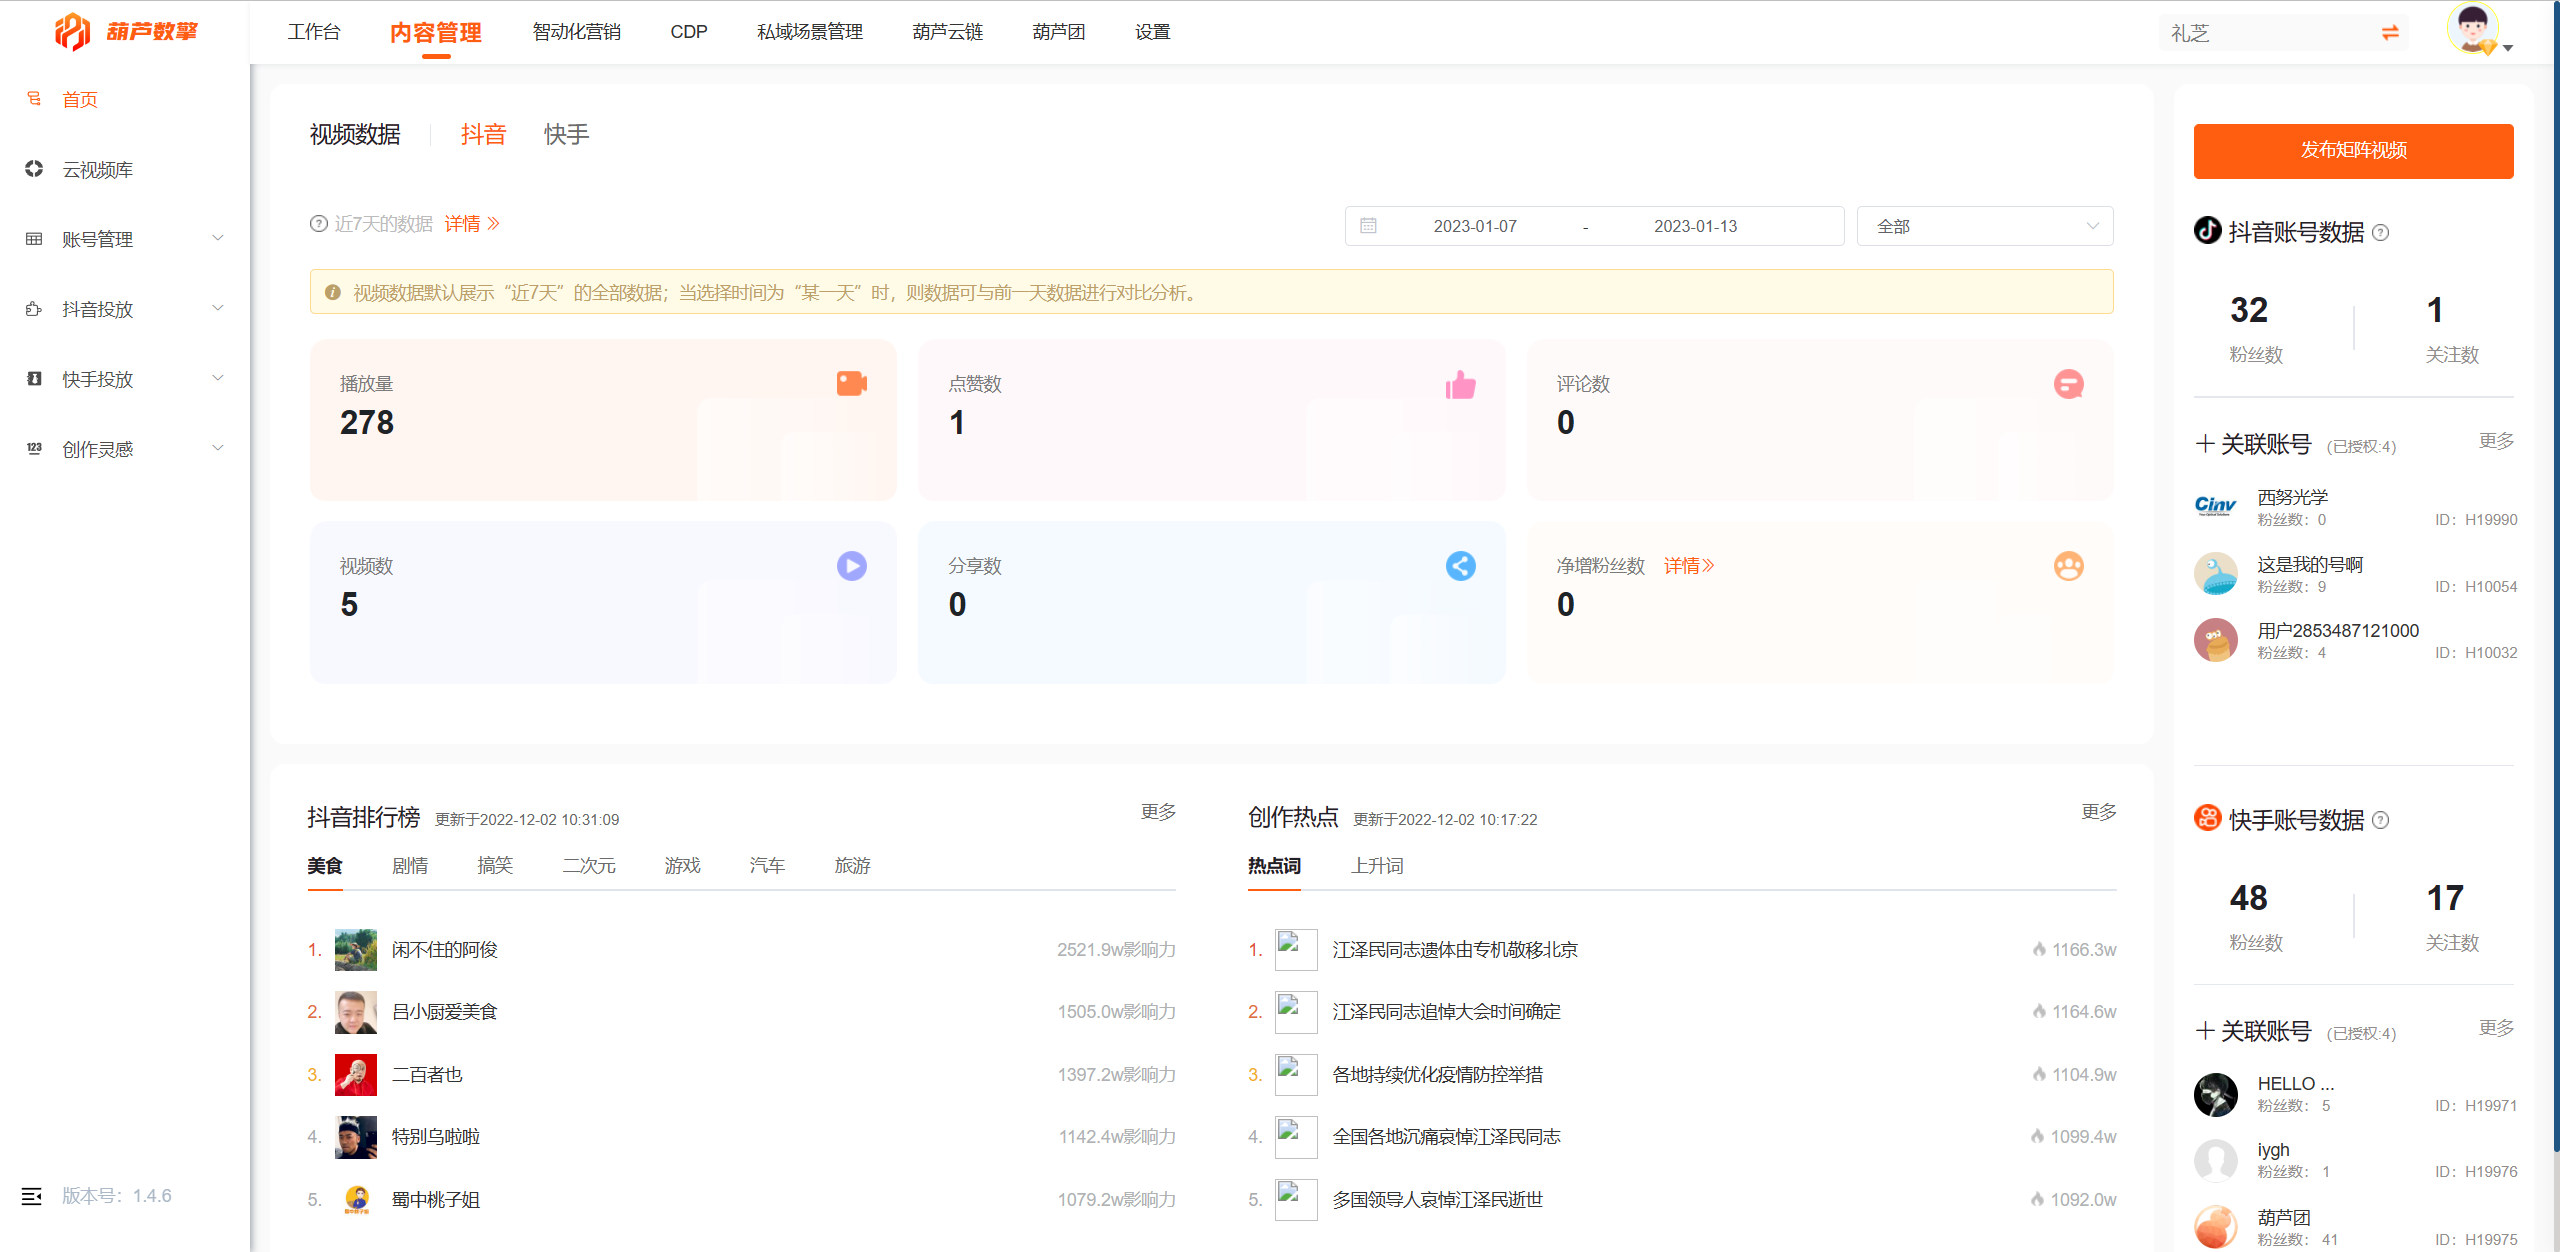Viewport: 2560px width, 1252px height.
Task: Click the end date 2023-01-13 field
Action: point(1696,226)
